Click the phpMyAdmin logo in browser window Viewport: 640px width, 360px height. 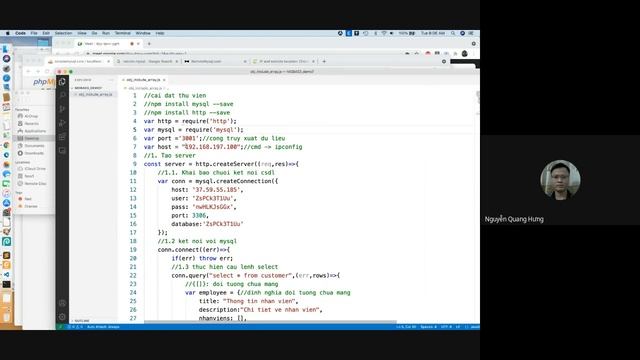click(x=44, y=82)
